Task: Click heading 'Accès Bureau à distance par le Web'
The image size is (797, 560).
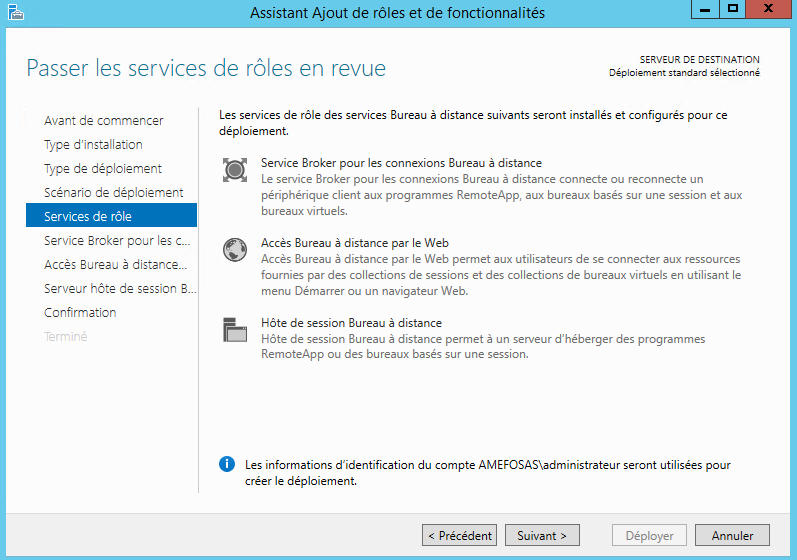Action: pyautogui.click(x=355, y=242)
